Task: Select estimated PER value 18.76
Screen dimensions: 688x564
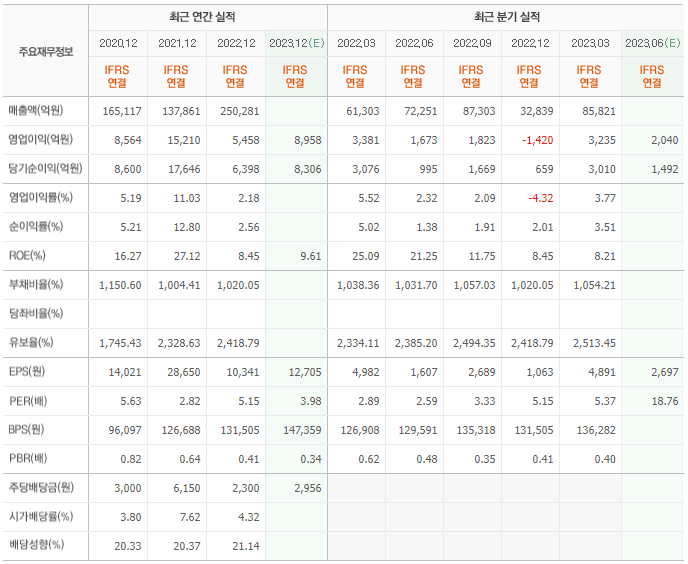Action: pos(665,401)
